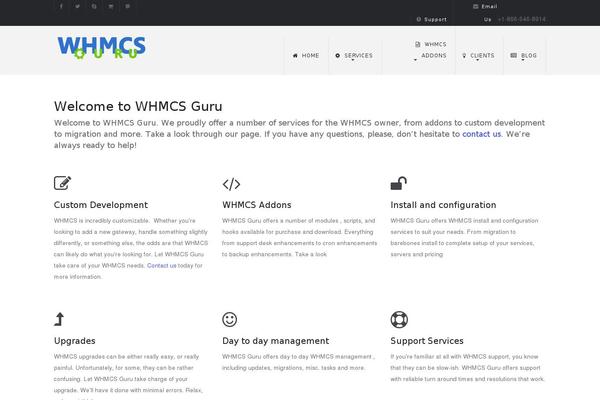
Task: Click the Day to day management description
Action: point(298,362)
